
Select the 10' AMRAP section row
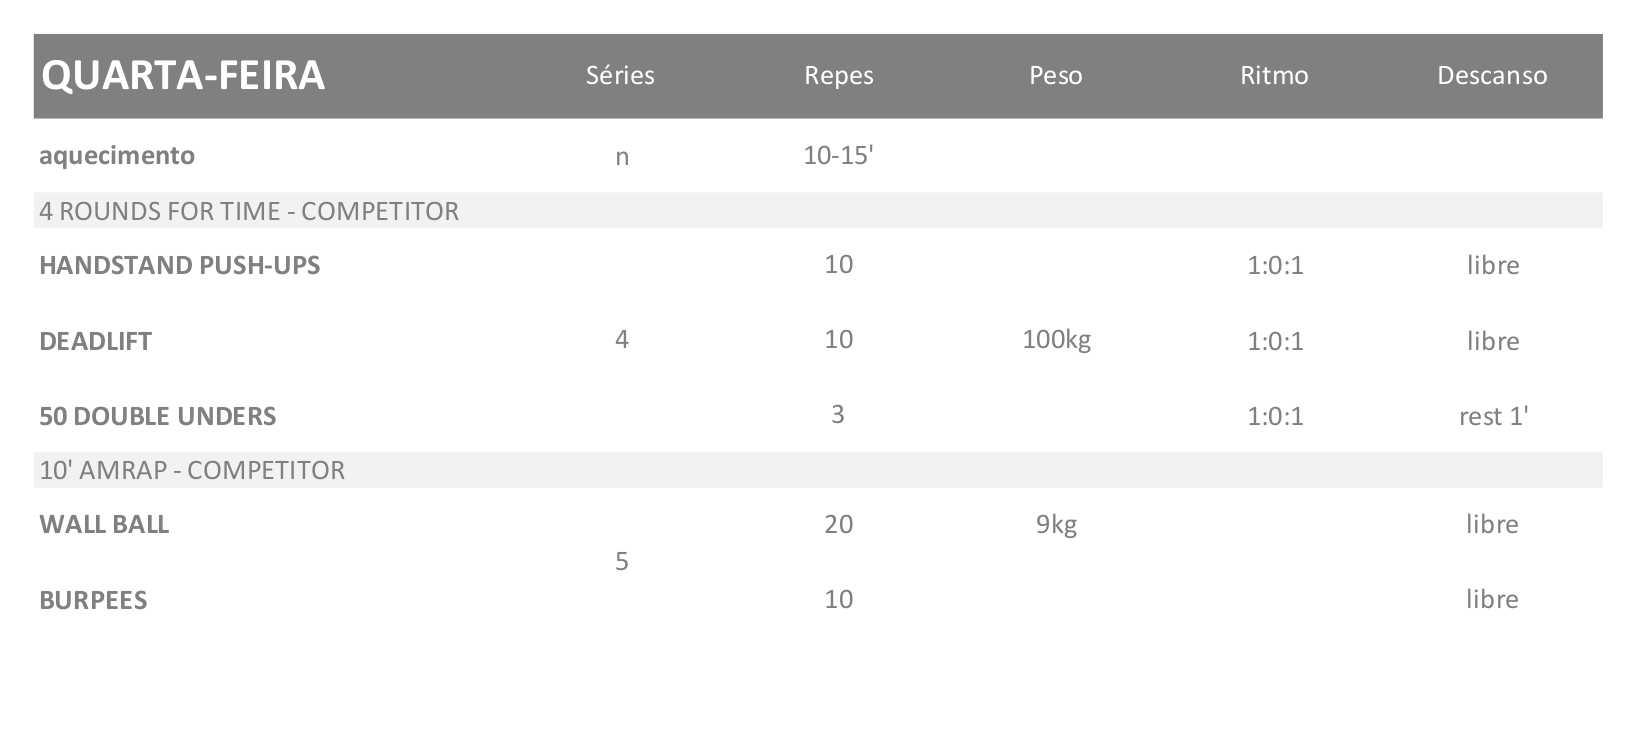click(x=192, y=470)
